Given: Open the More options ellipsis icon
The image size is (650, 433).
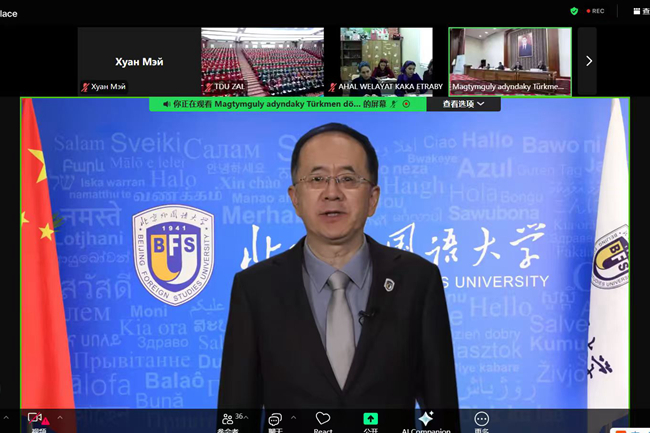Looking at the screenshot, I should click(482, 418).
